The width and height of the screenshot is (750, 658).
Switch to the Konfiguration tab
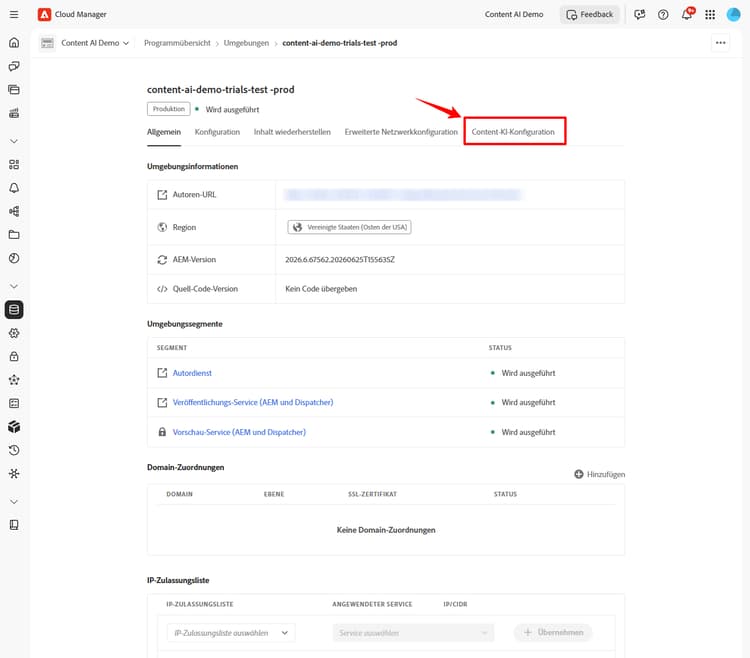pos(217,132)
